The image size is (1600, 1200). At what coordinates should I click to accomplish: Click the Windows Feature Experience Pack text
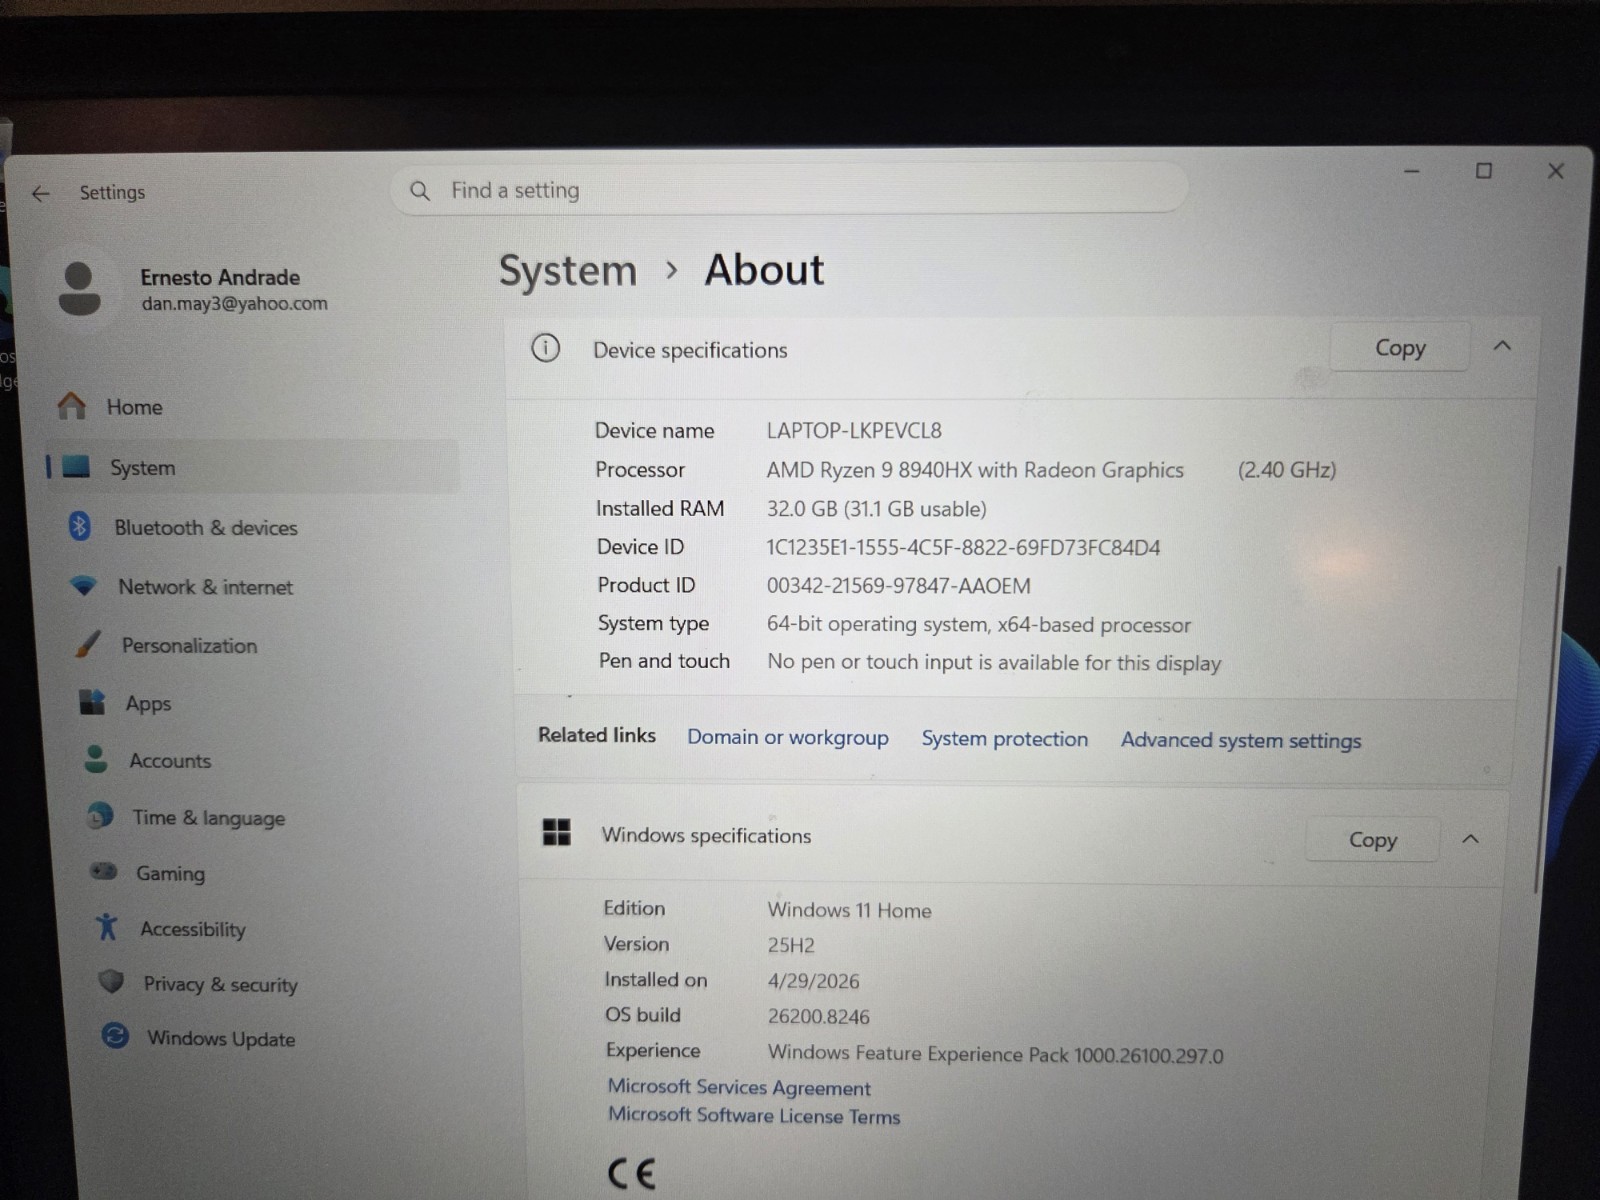click(995, 1054)
